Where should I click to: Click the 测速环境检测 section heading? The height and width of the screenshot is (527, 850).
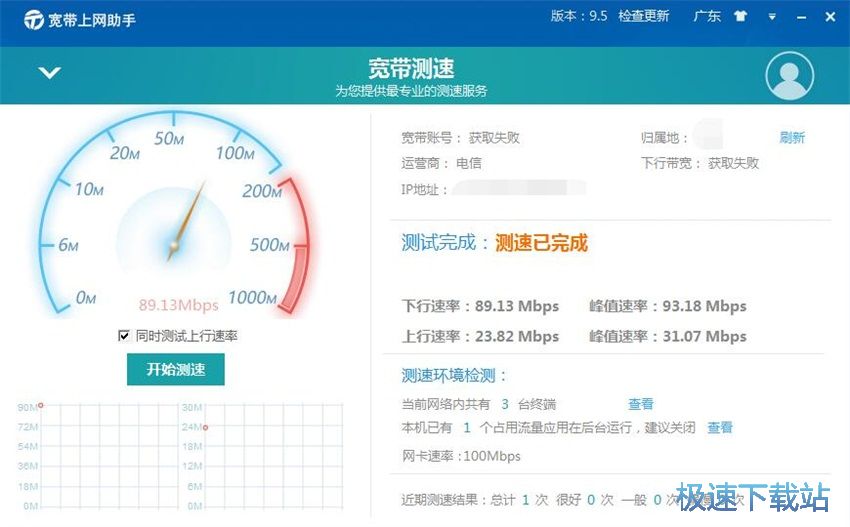[453, 376]
